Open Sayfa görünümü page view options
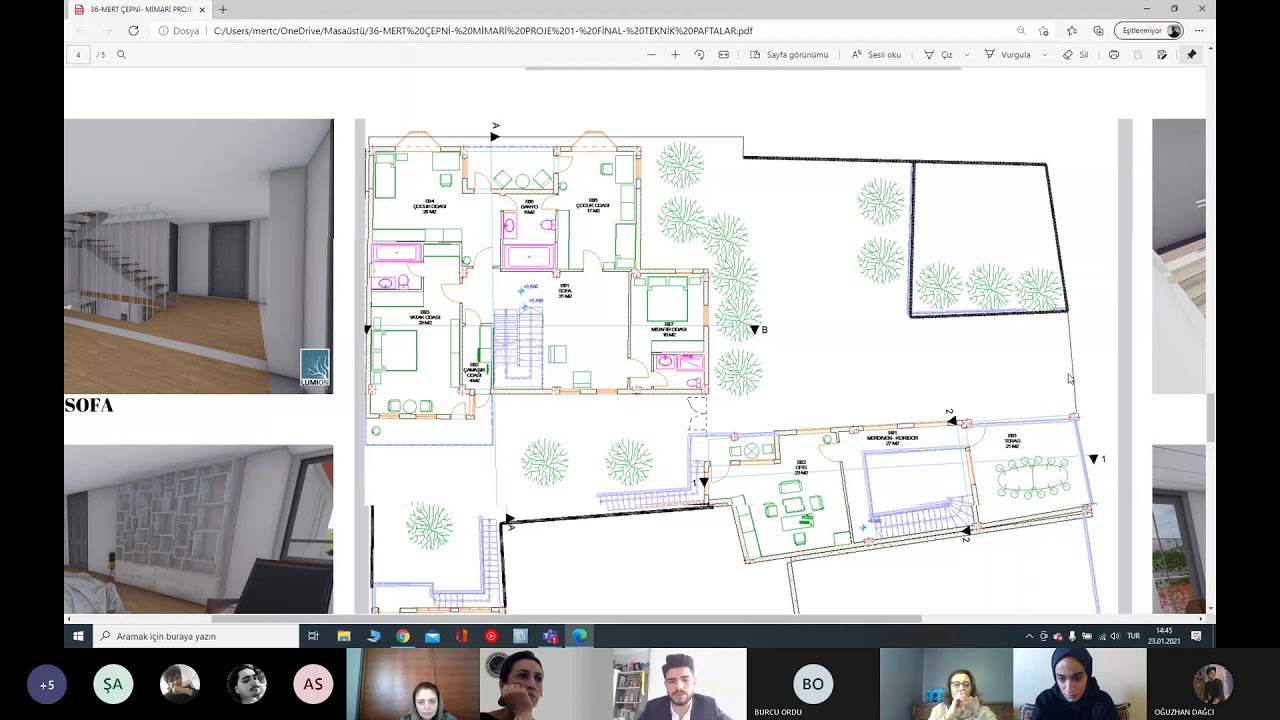Image resolution: width=1280 pixels, height=720 pixels. point(789,55)
